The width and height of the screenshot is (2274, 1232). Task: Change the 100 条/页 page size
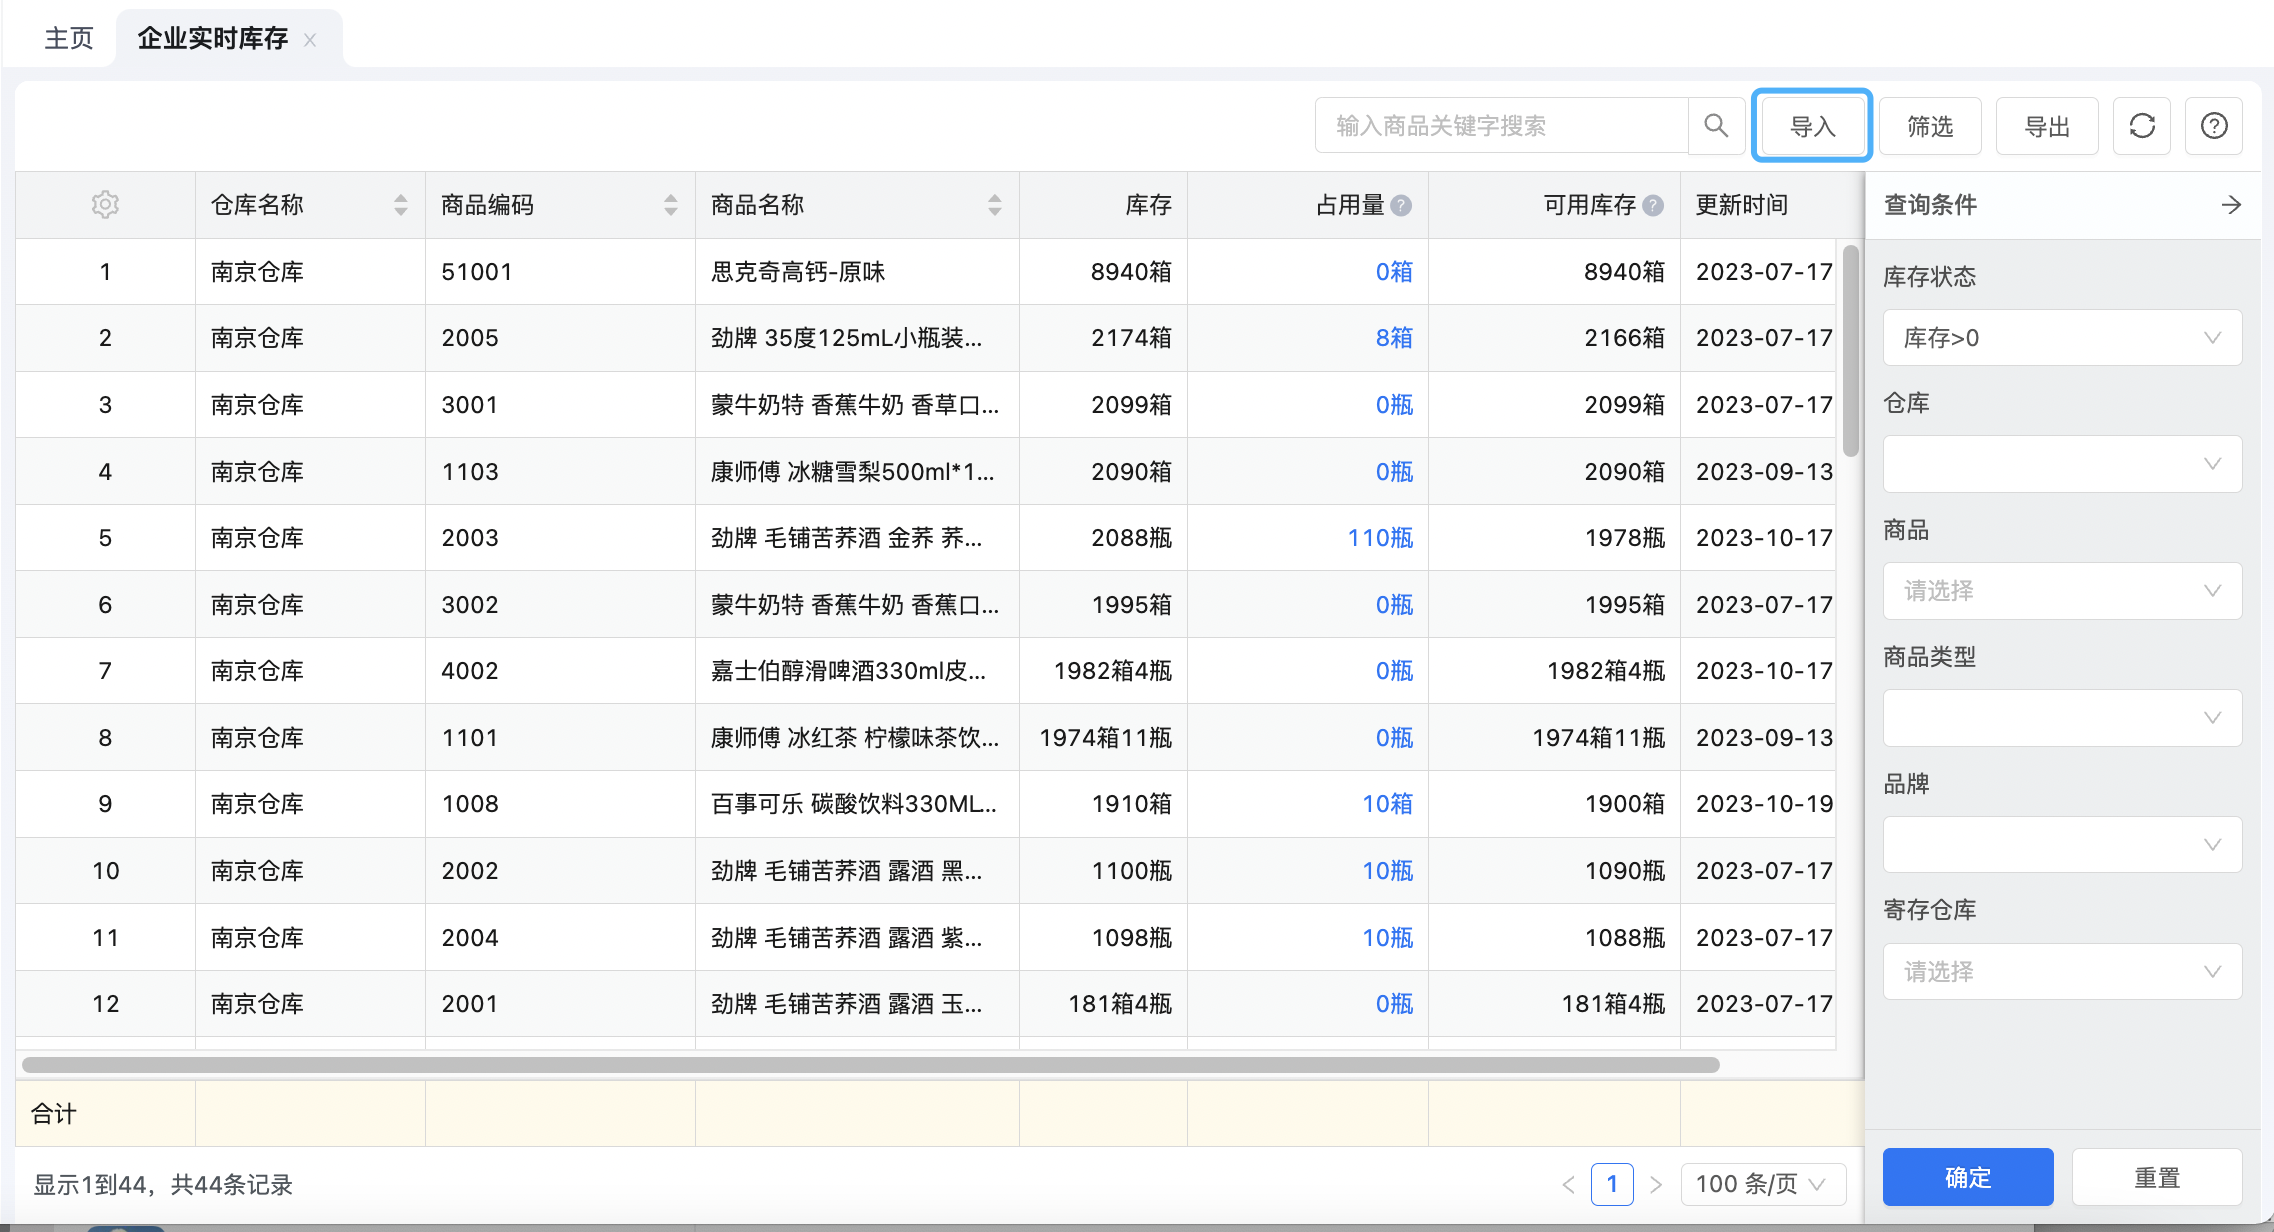coord(1763,1185)
